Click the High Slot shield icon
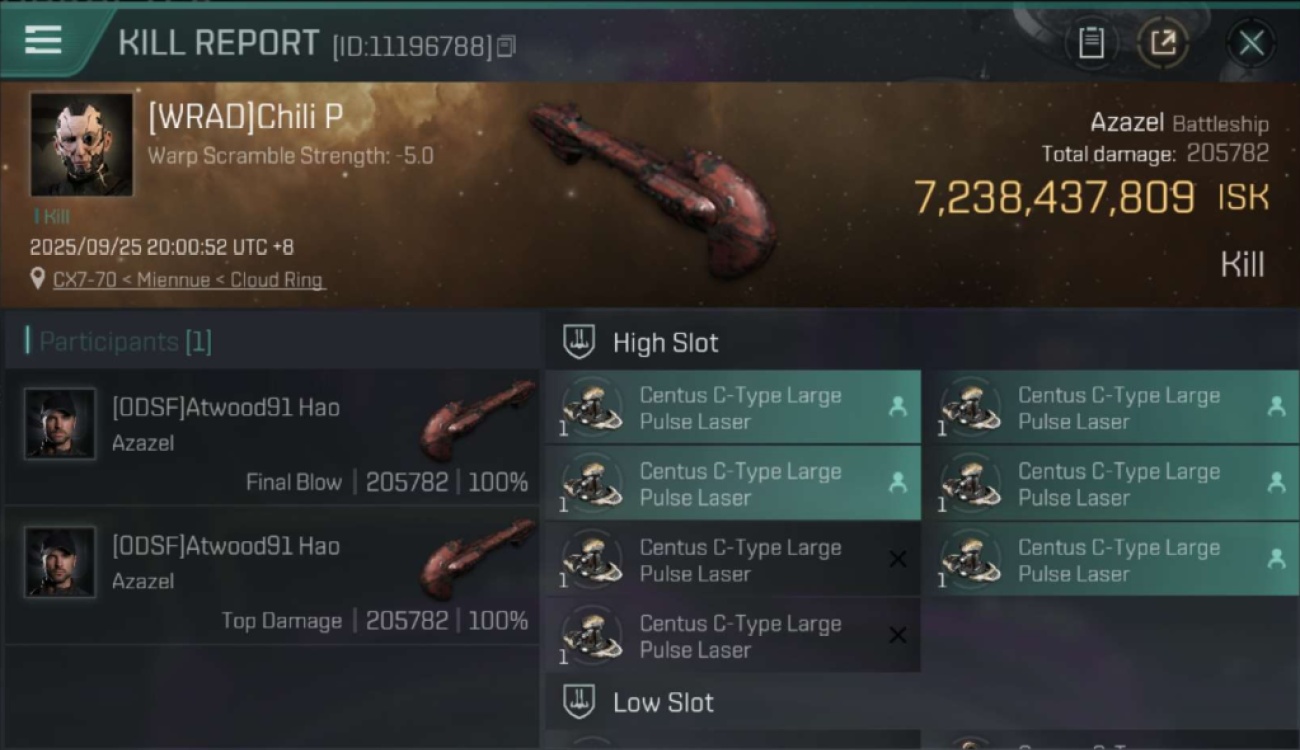 coord(579,342)
